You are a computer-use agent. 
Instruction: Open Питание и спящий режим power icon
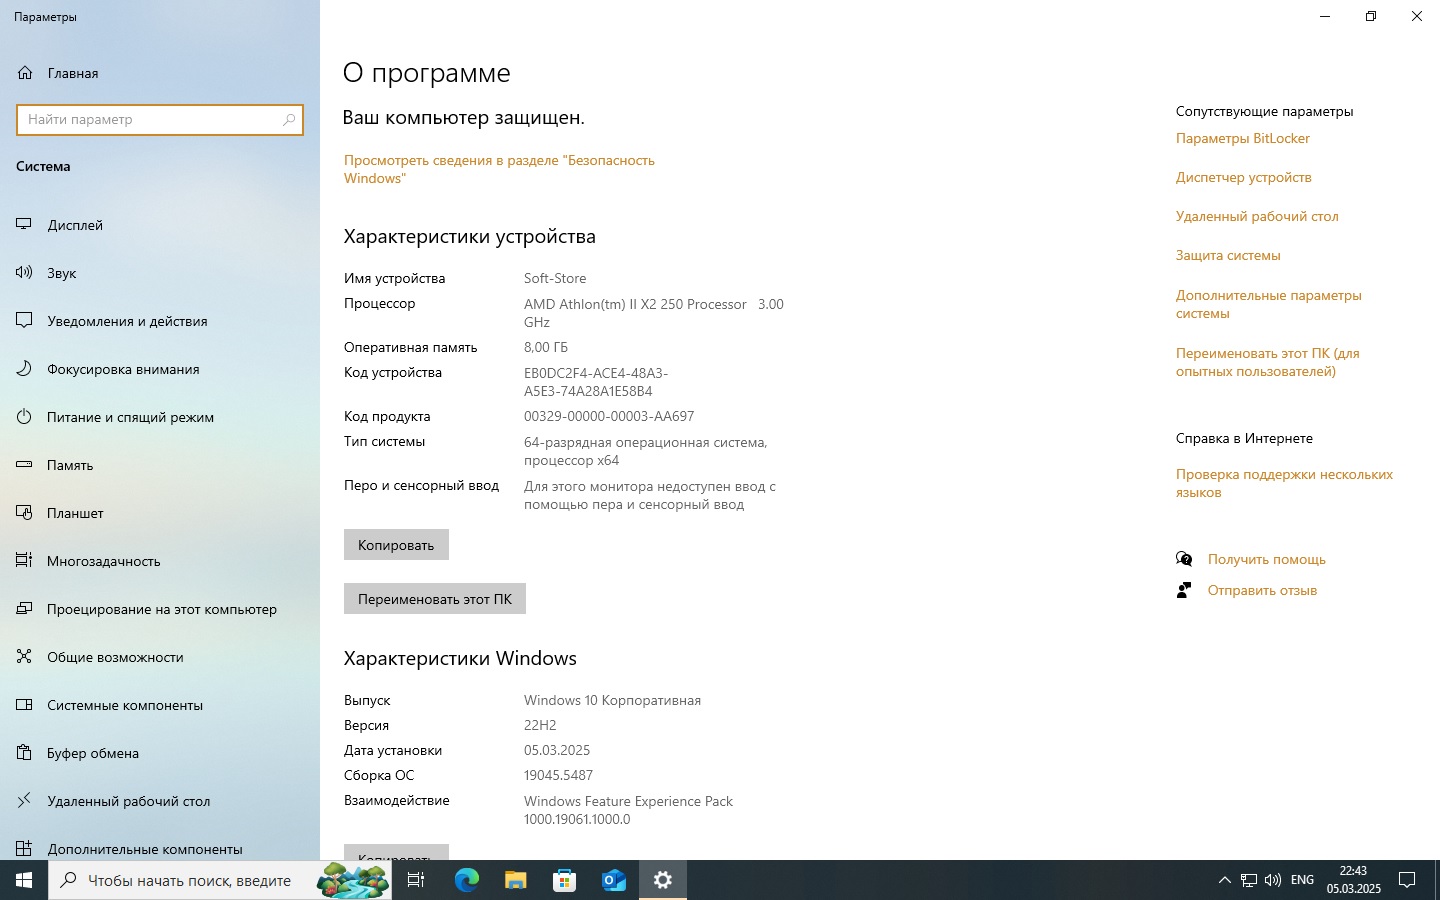point(25,417)
